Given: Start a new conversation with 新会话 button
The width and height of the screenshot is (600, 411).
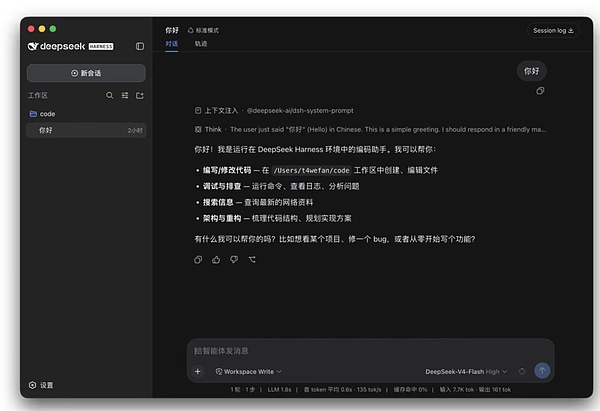Looking at the screenshot, I should tap(86, 73).
